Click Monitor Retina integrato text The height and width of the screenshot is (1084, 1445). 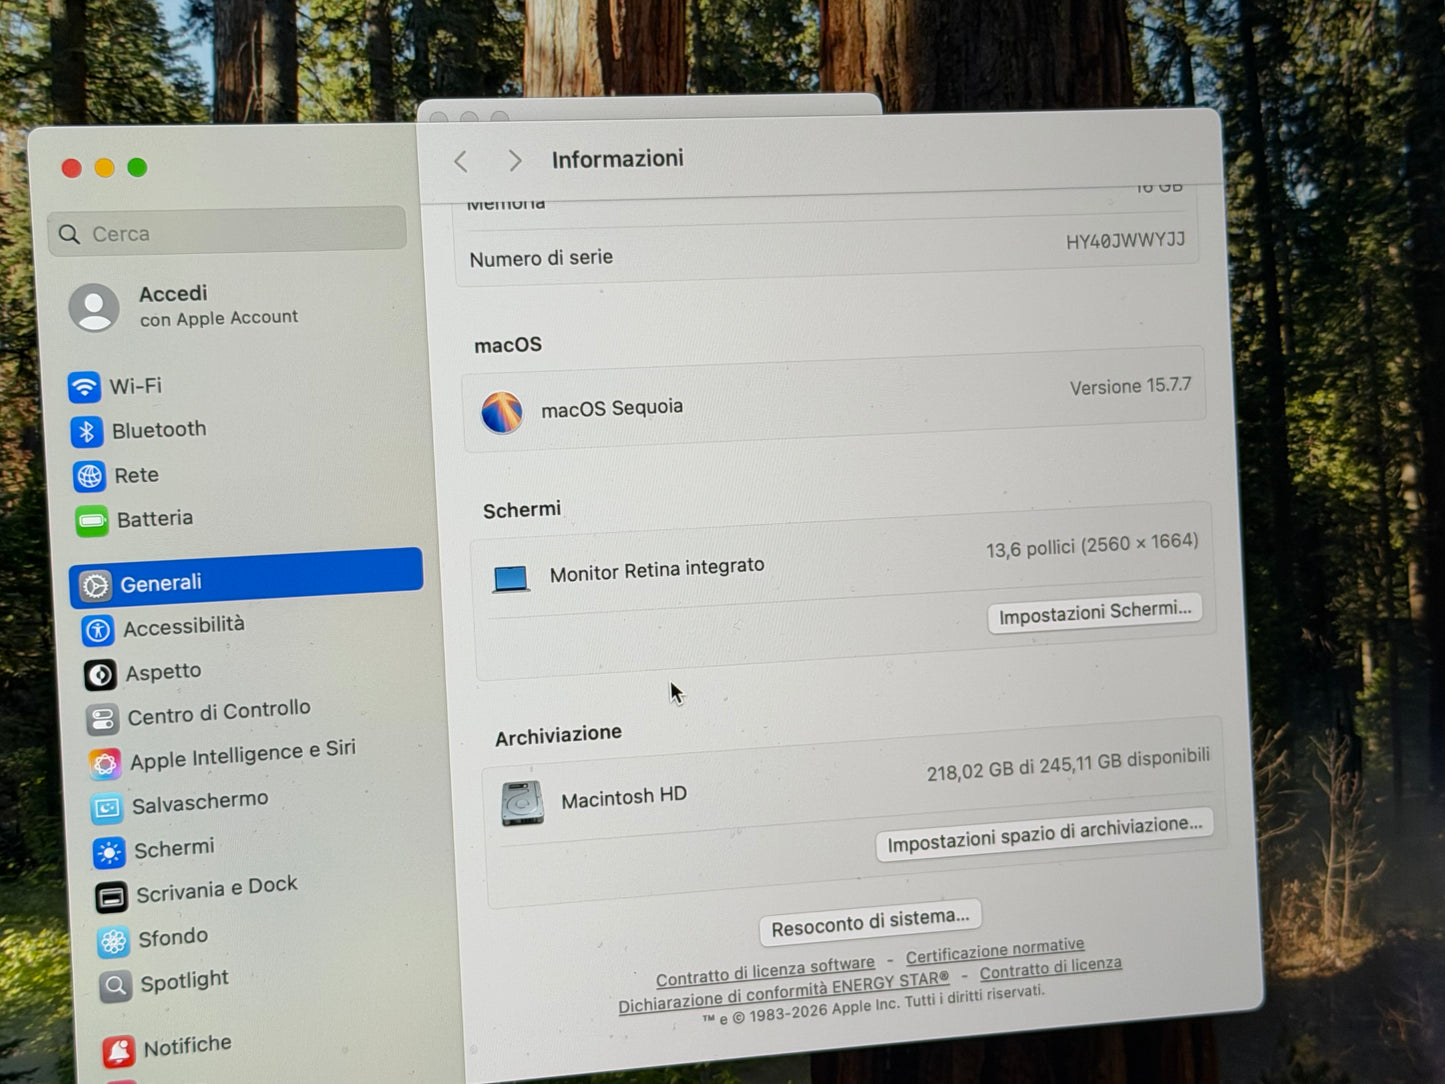657,570
